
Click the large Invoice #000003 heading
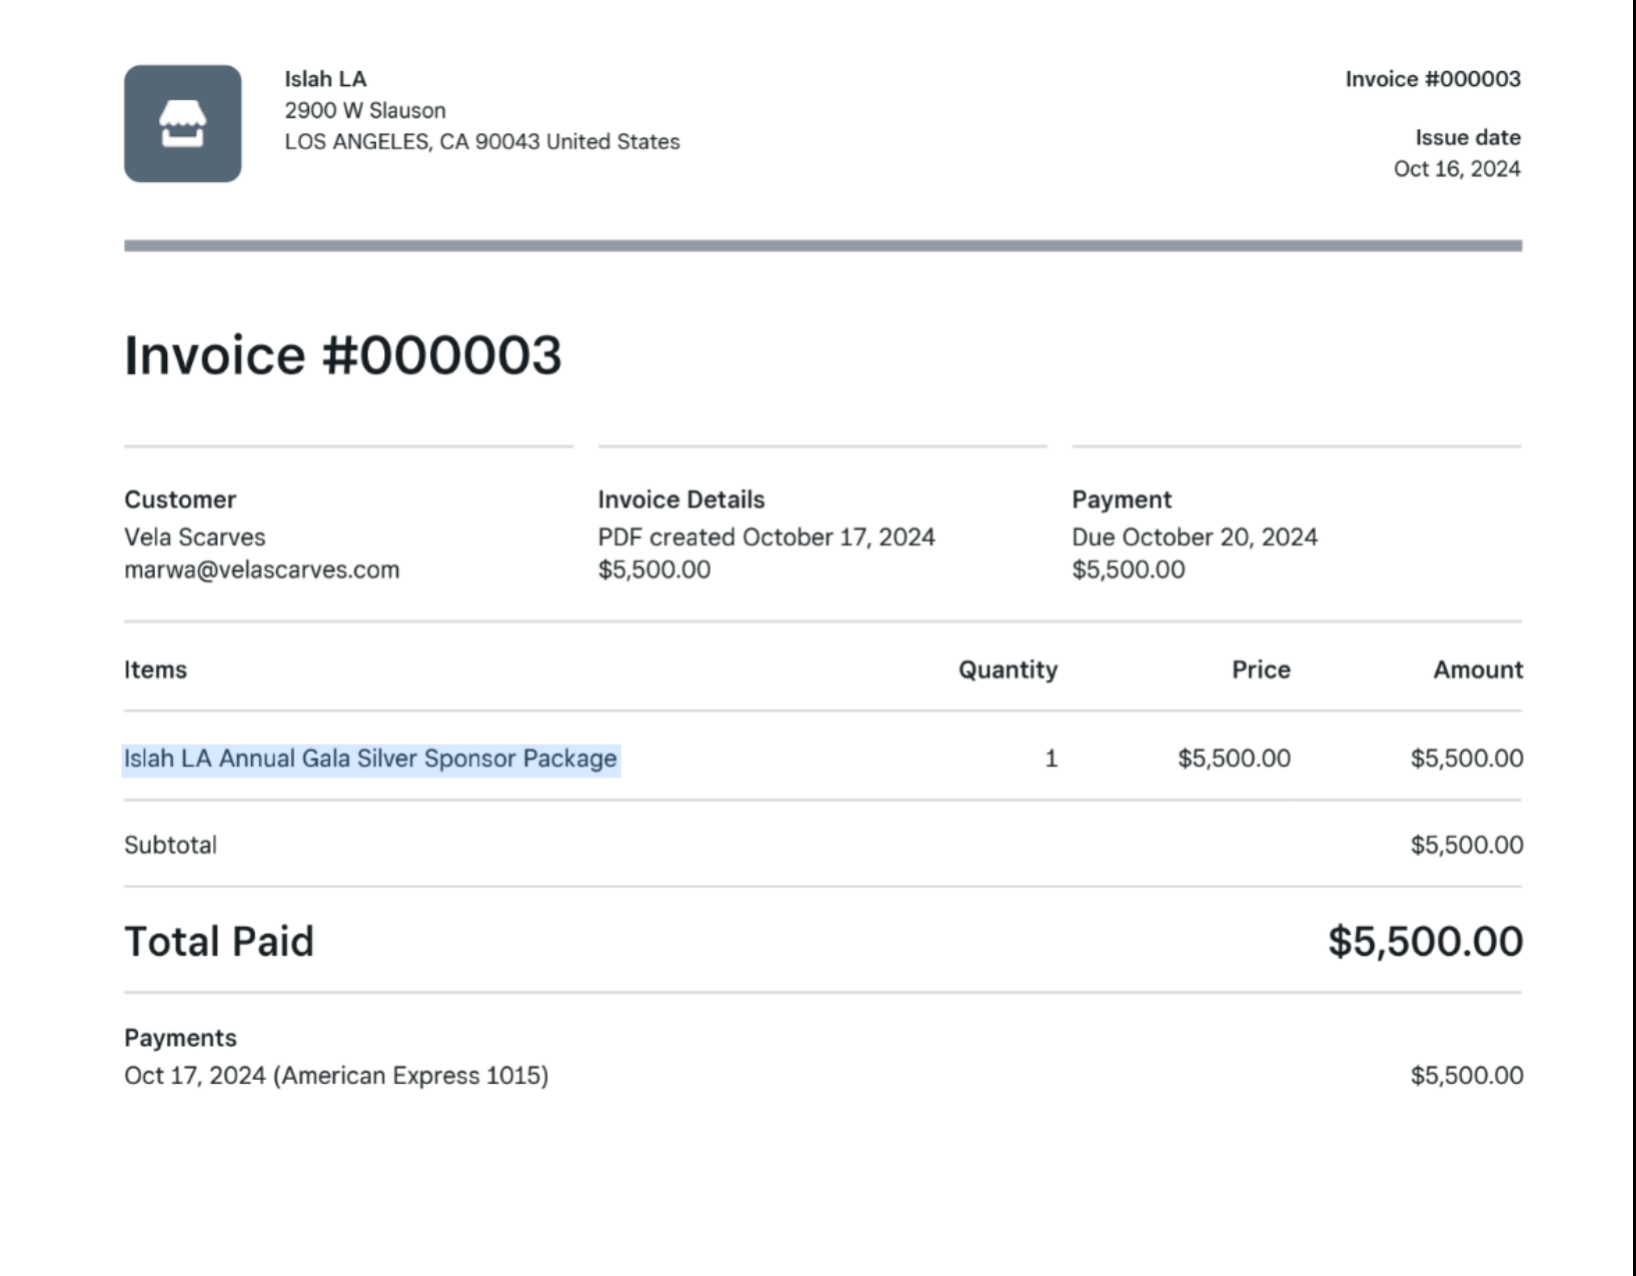coord(342,356)
